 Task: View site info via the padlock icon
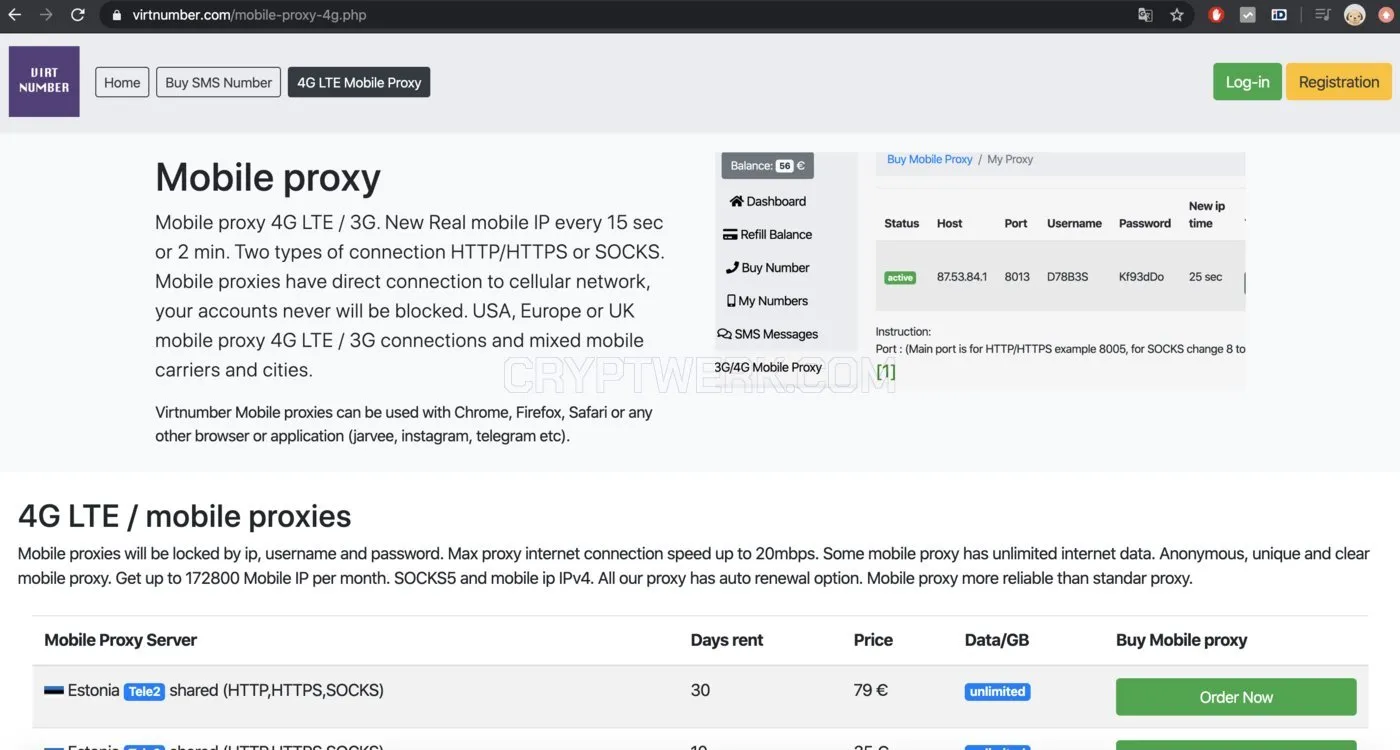[117, 15]
